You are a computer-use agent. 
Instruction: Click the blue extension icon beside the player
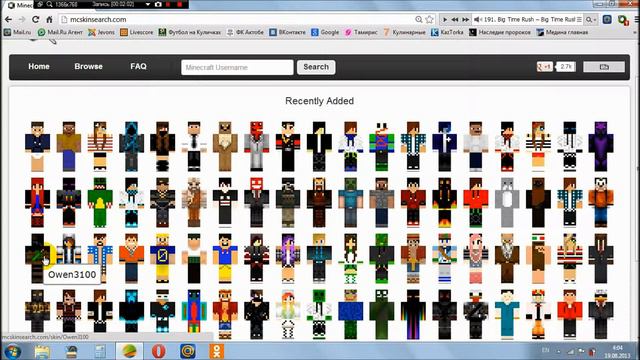(607, 19)
